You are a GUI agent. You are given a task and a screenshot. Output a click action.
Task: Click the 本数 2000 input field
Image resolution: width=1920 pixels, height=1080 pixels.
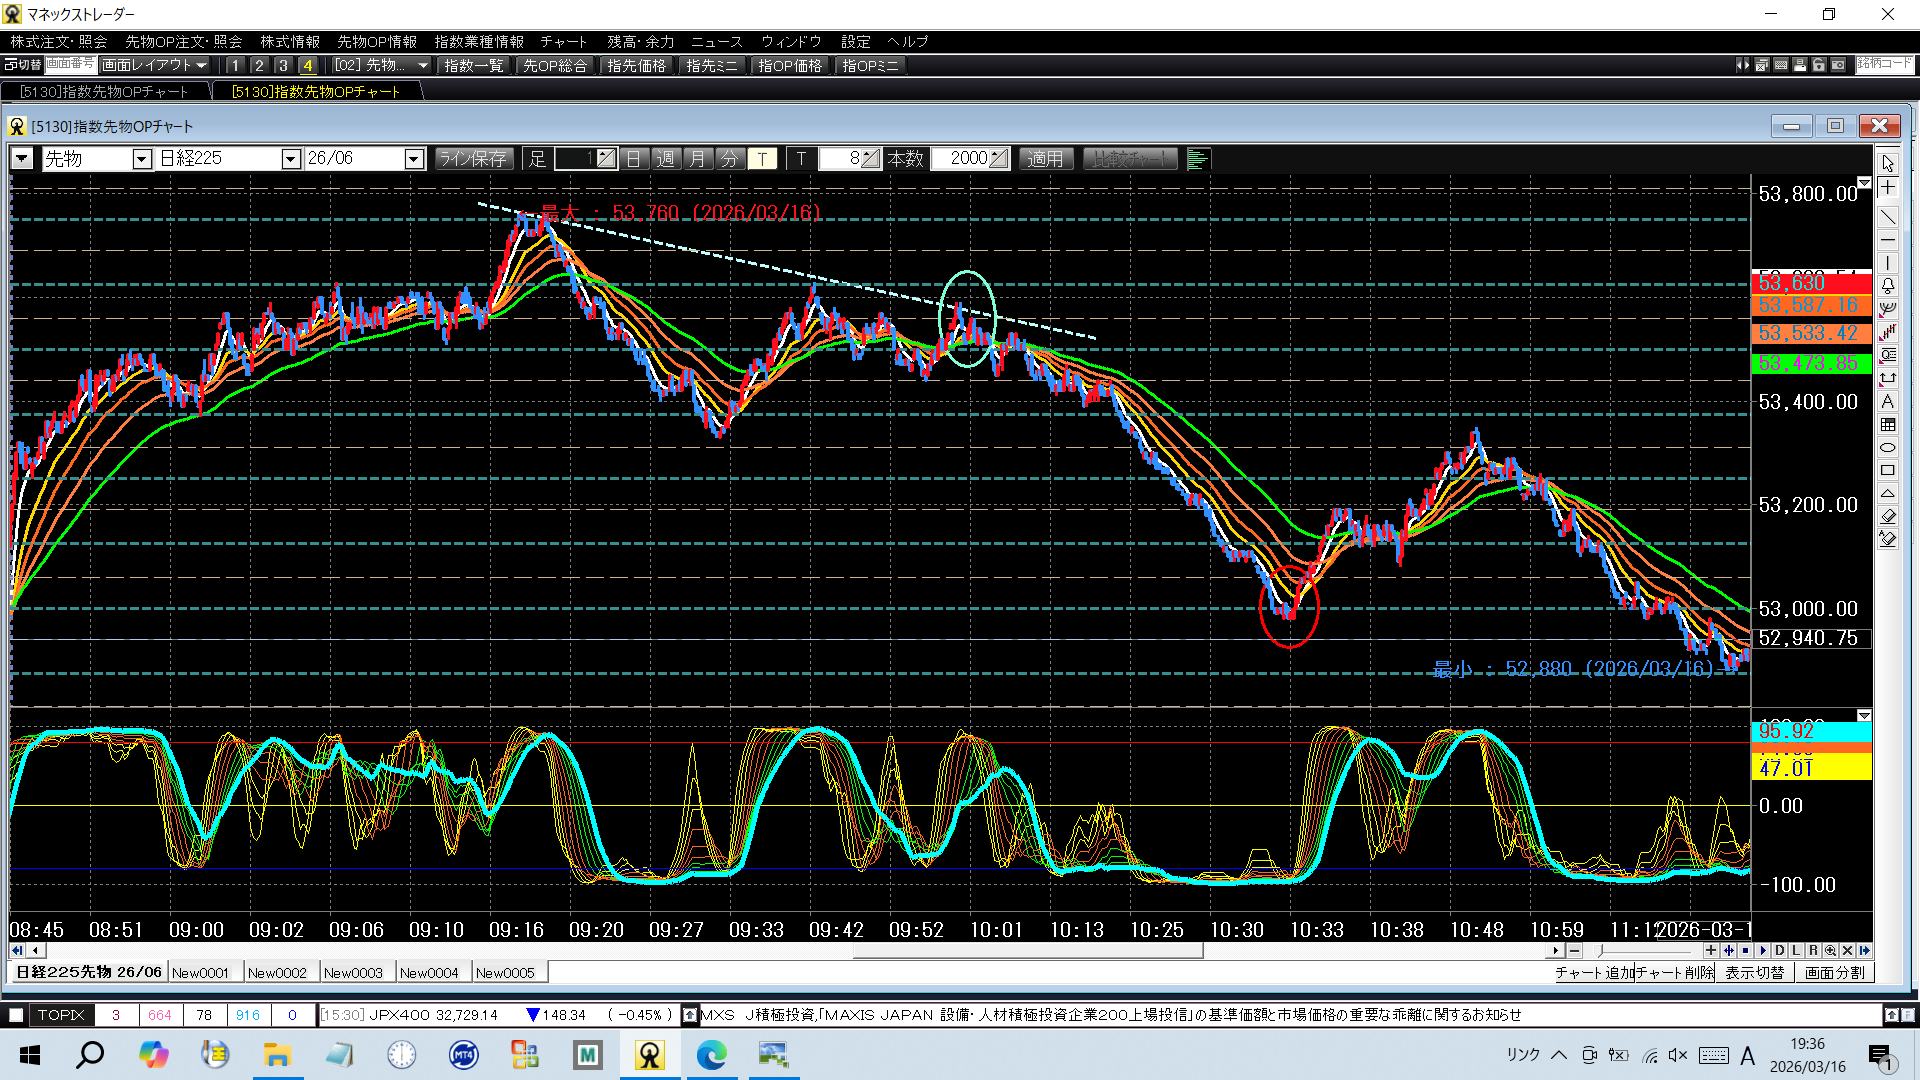point(962,159)
